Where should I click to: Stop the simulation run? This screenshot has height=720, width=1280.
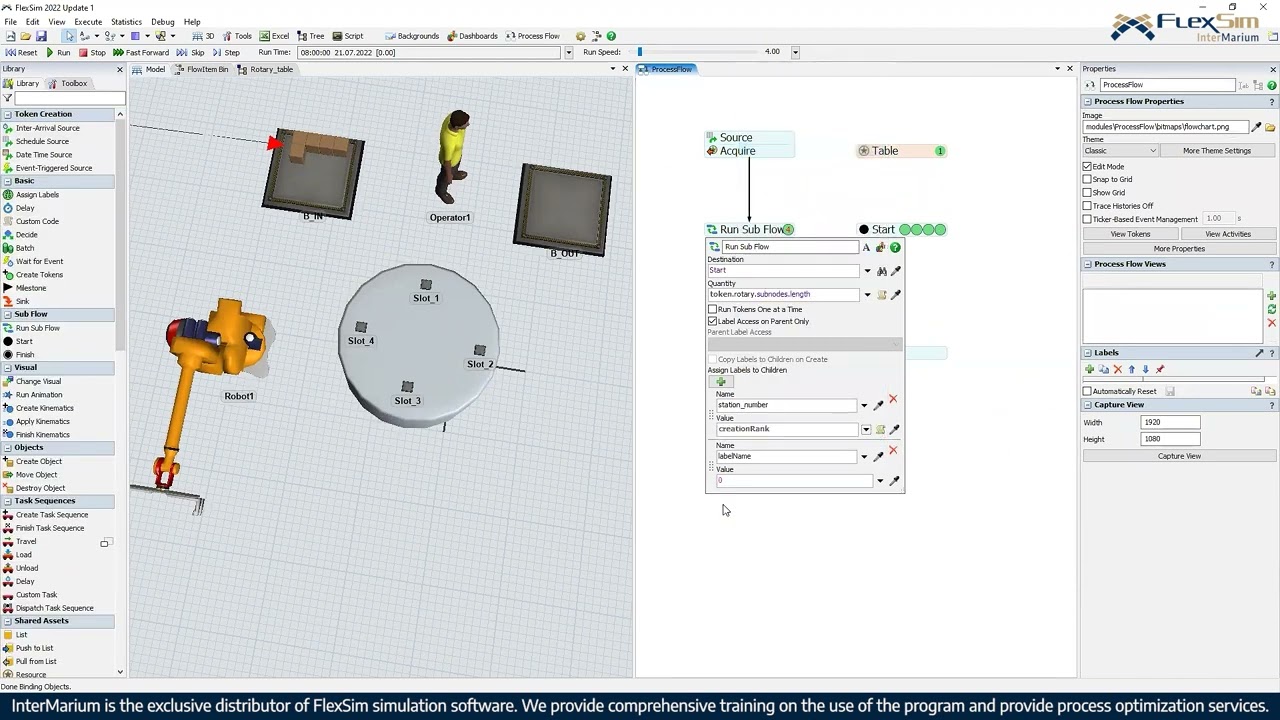tap(92, 52)
